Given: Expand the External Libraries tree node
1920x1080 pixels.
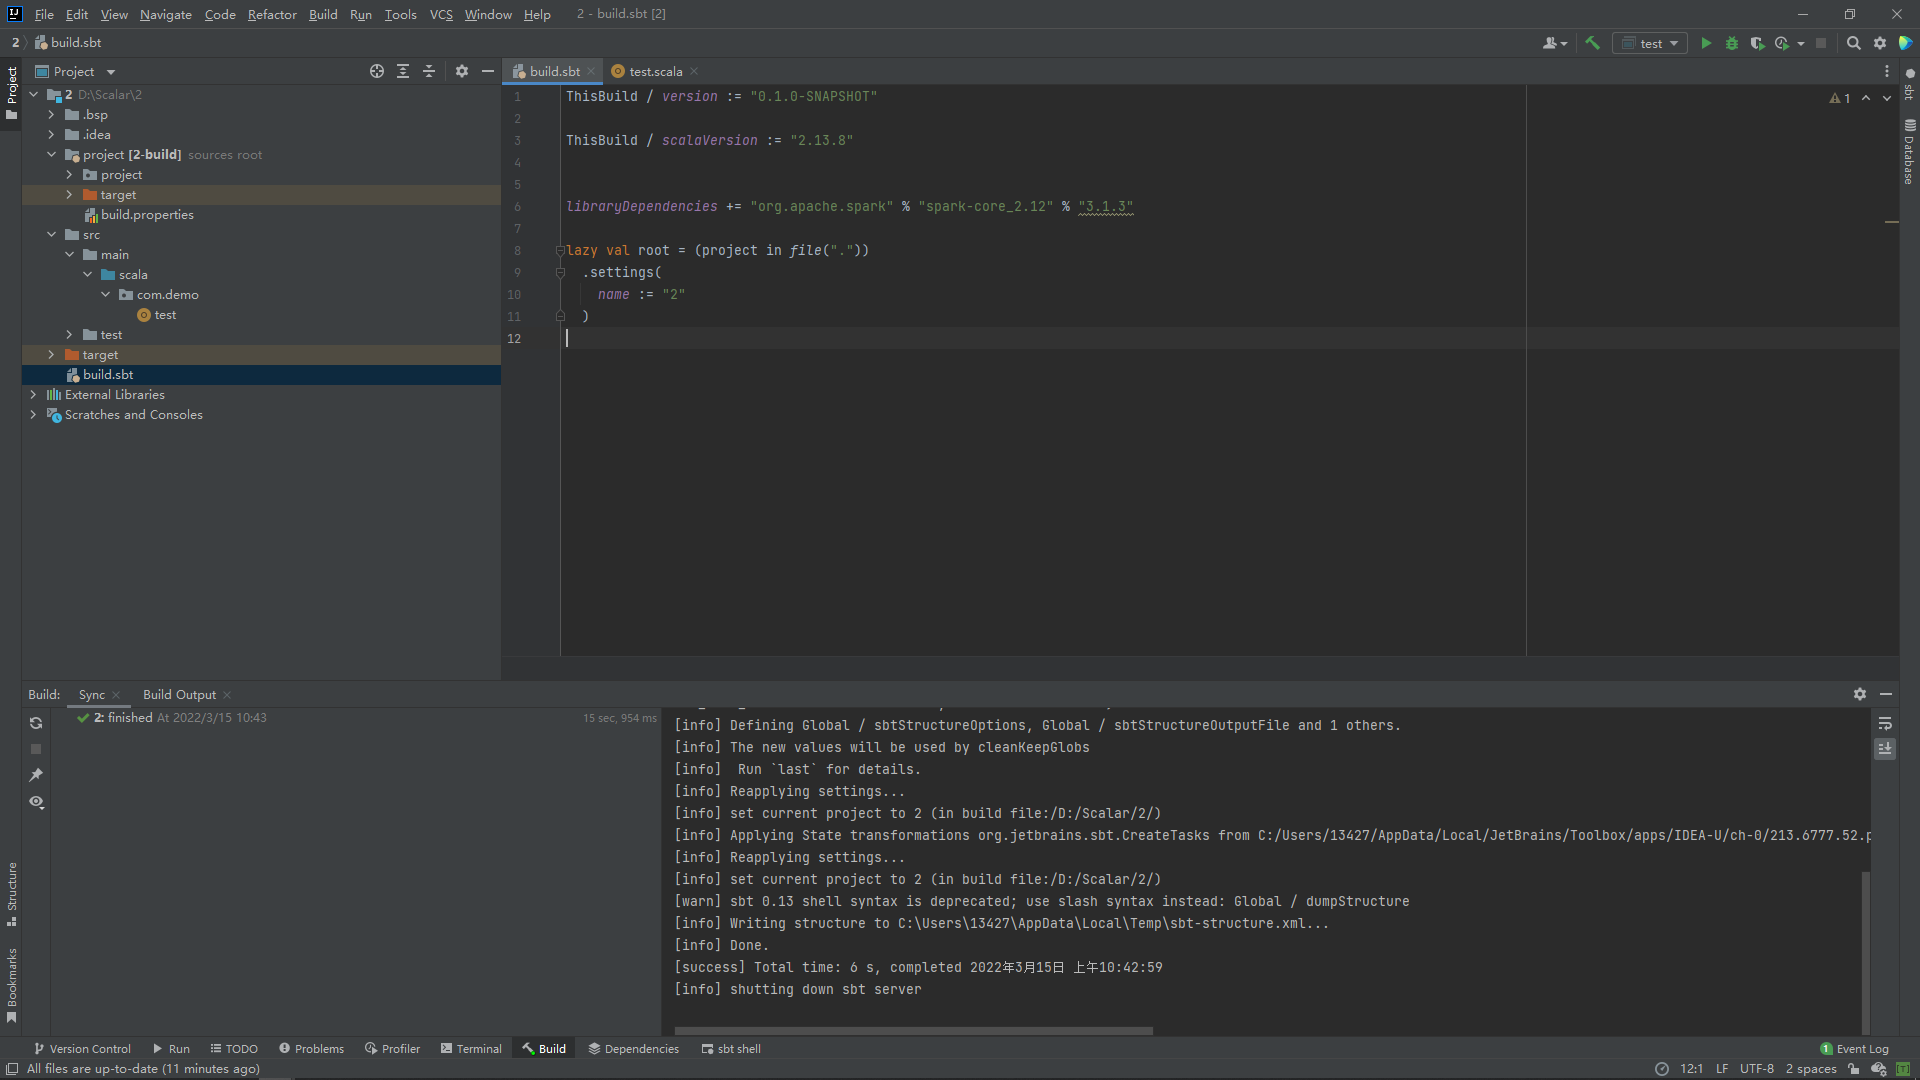Looking at the screenshot, I should pyautogui.click(x=33, y=395).
